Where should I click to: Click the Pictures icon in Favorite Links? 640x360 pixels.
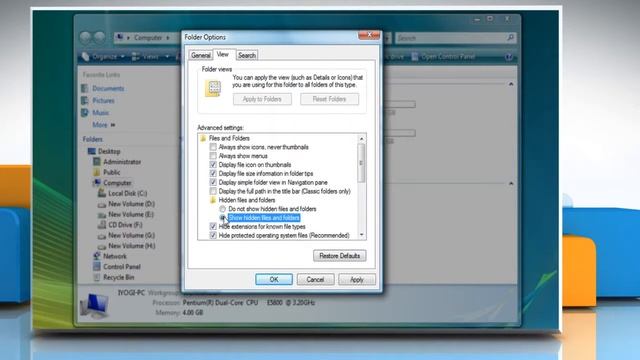[85, 101]
